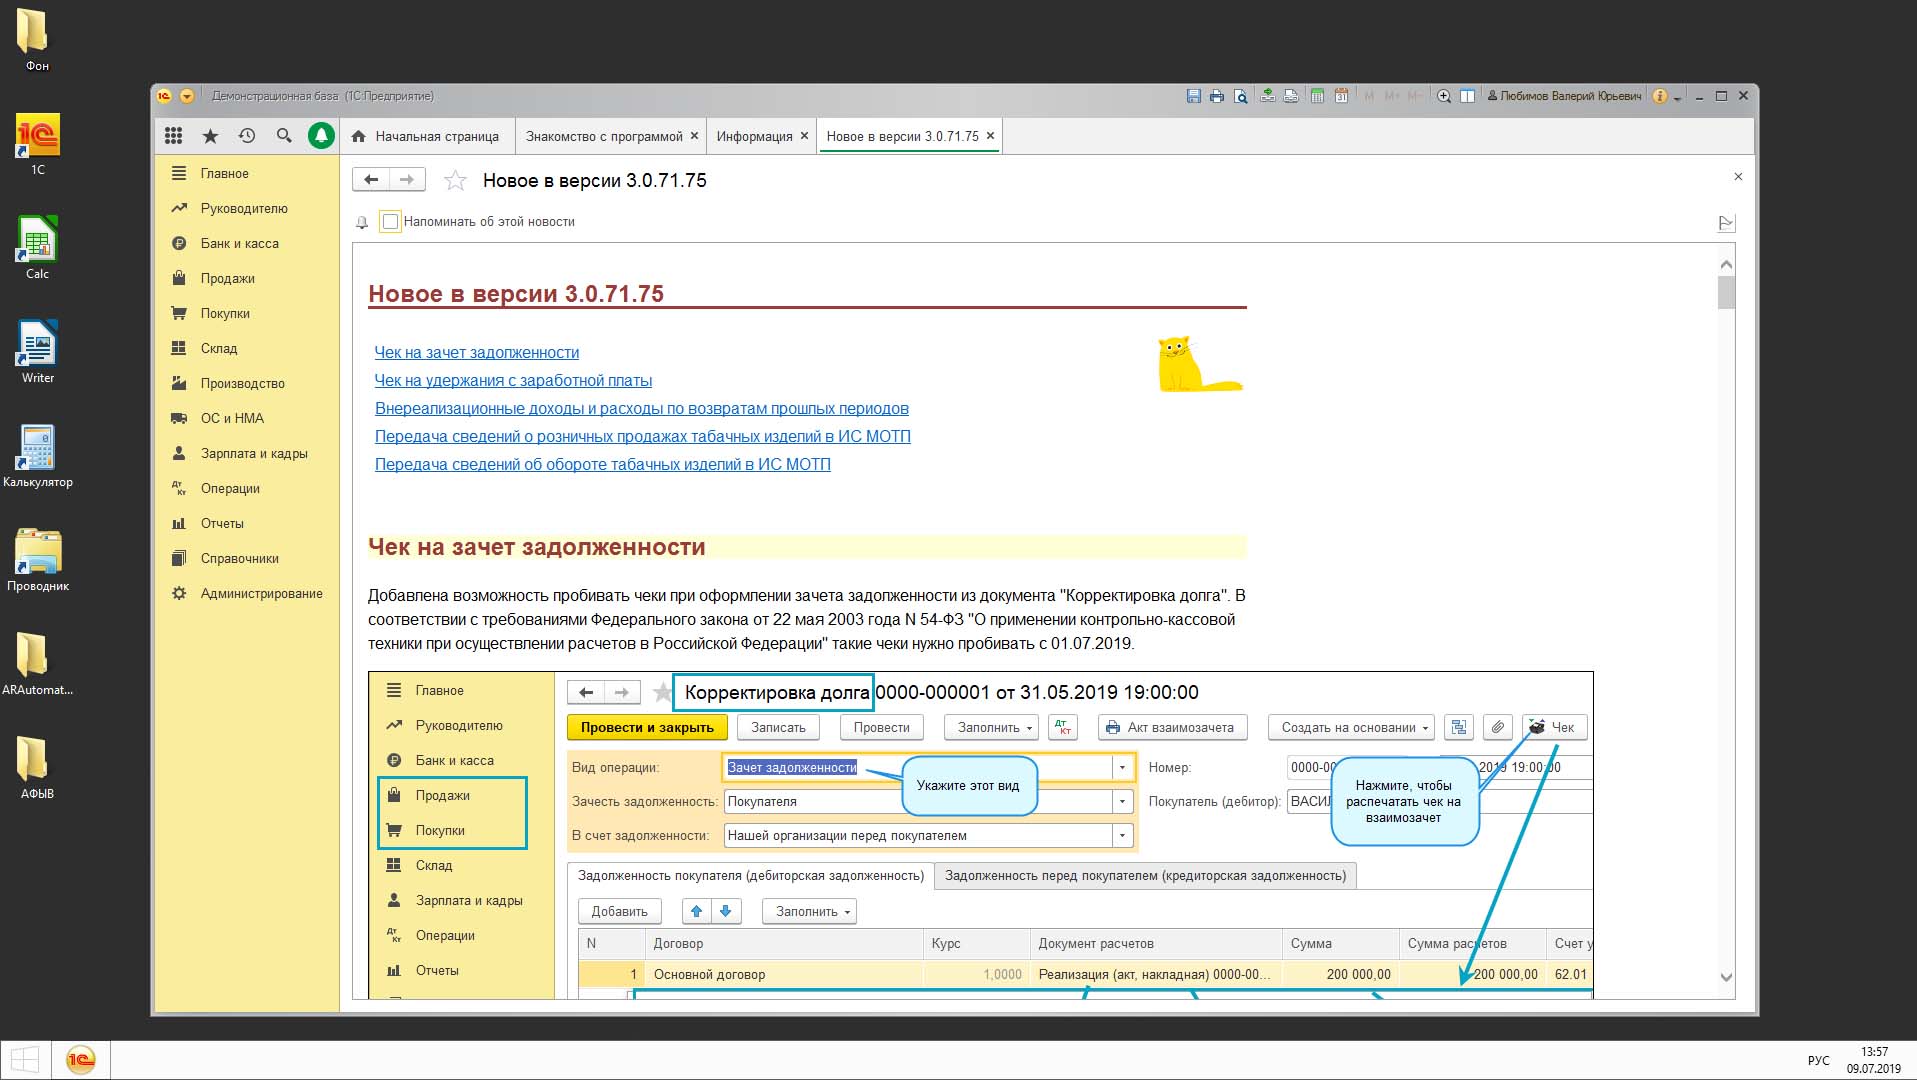Viewport: 1917px width, 1080px height.
Task: Click the vertical scrollbar thumb of the news page
Action: point(1726,293)
